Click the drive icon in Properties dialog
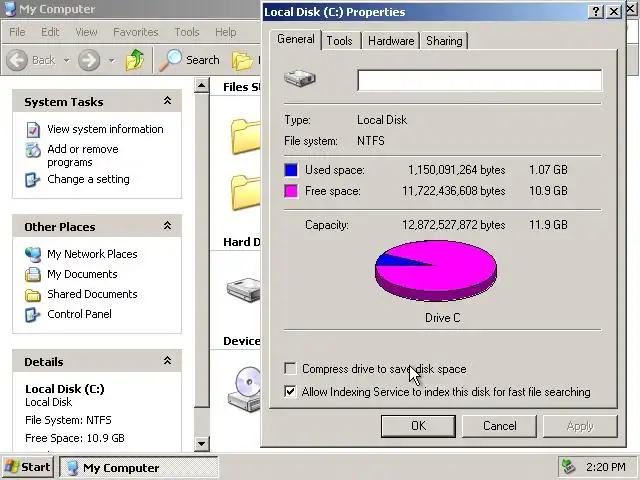The height and width of the screenshot is (480, 640). [300, 78]
